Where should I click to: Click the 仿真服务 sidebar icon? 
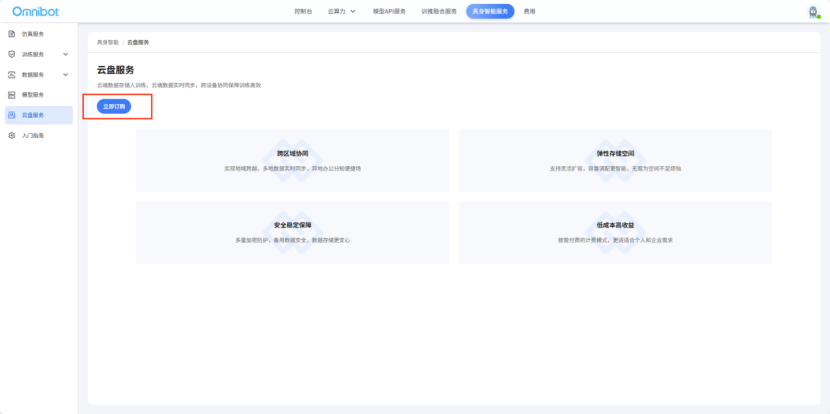point(11,34)
